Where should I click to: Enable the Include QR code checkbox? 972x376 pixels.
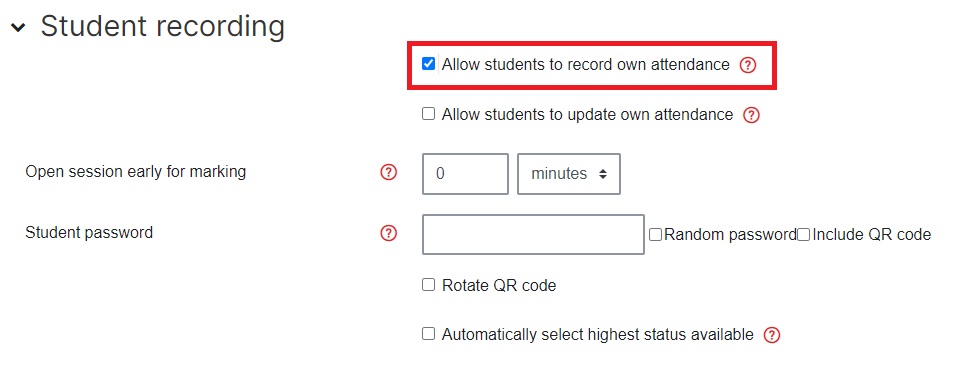803,235
